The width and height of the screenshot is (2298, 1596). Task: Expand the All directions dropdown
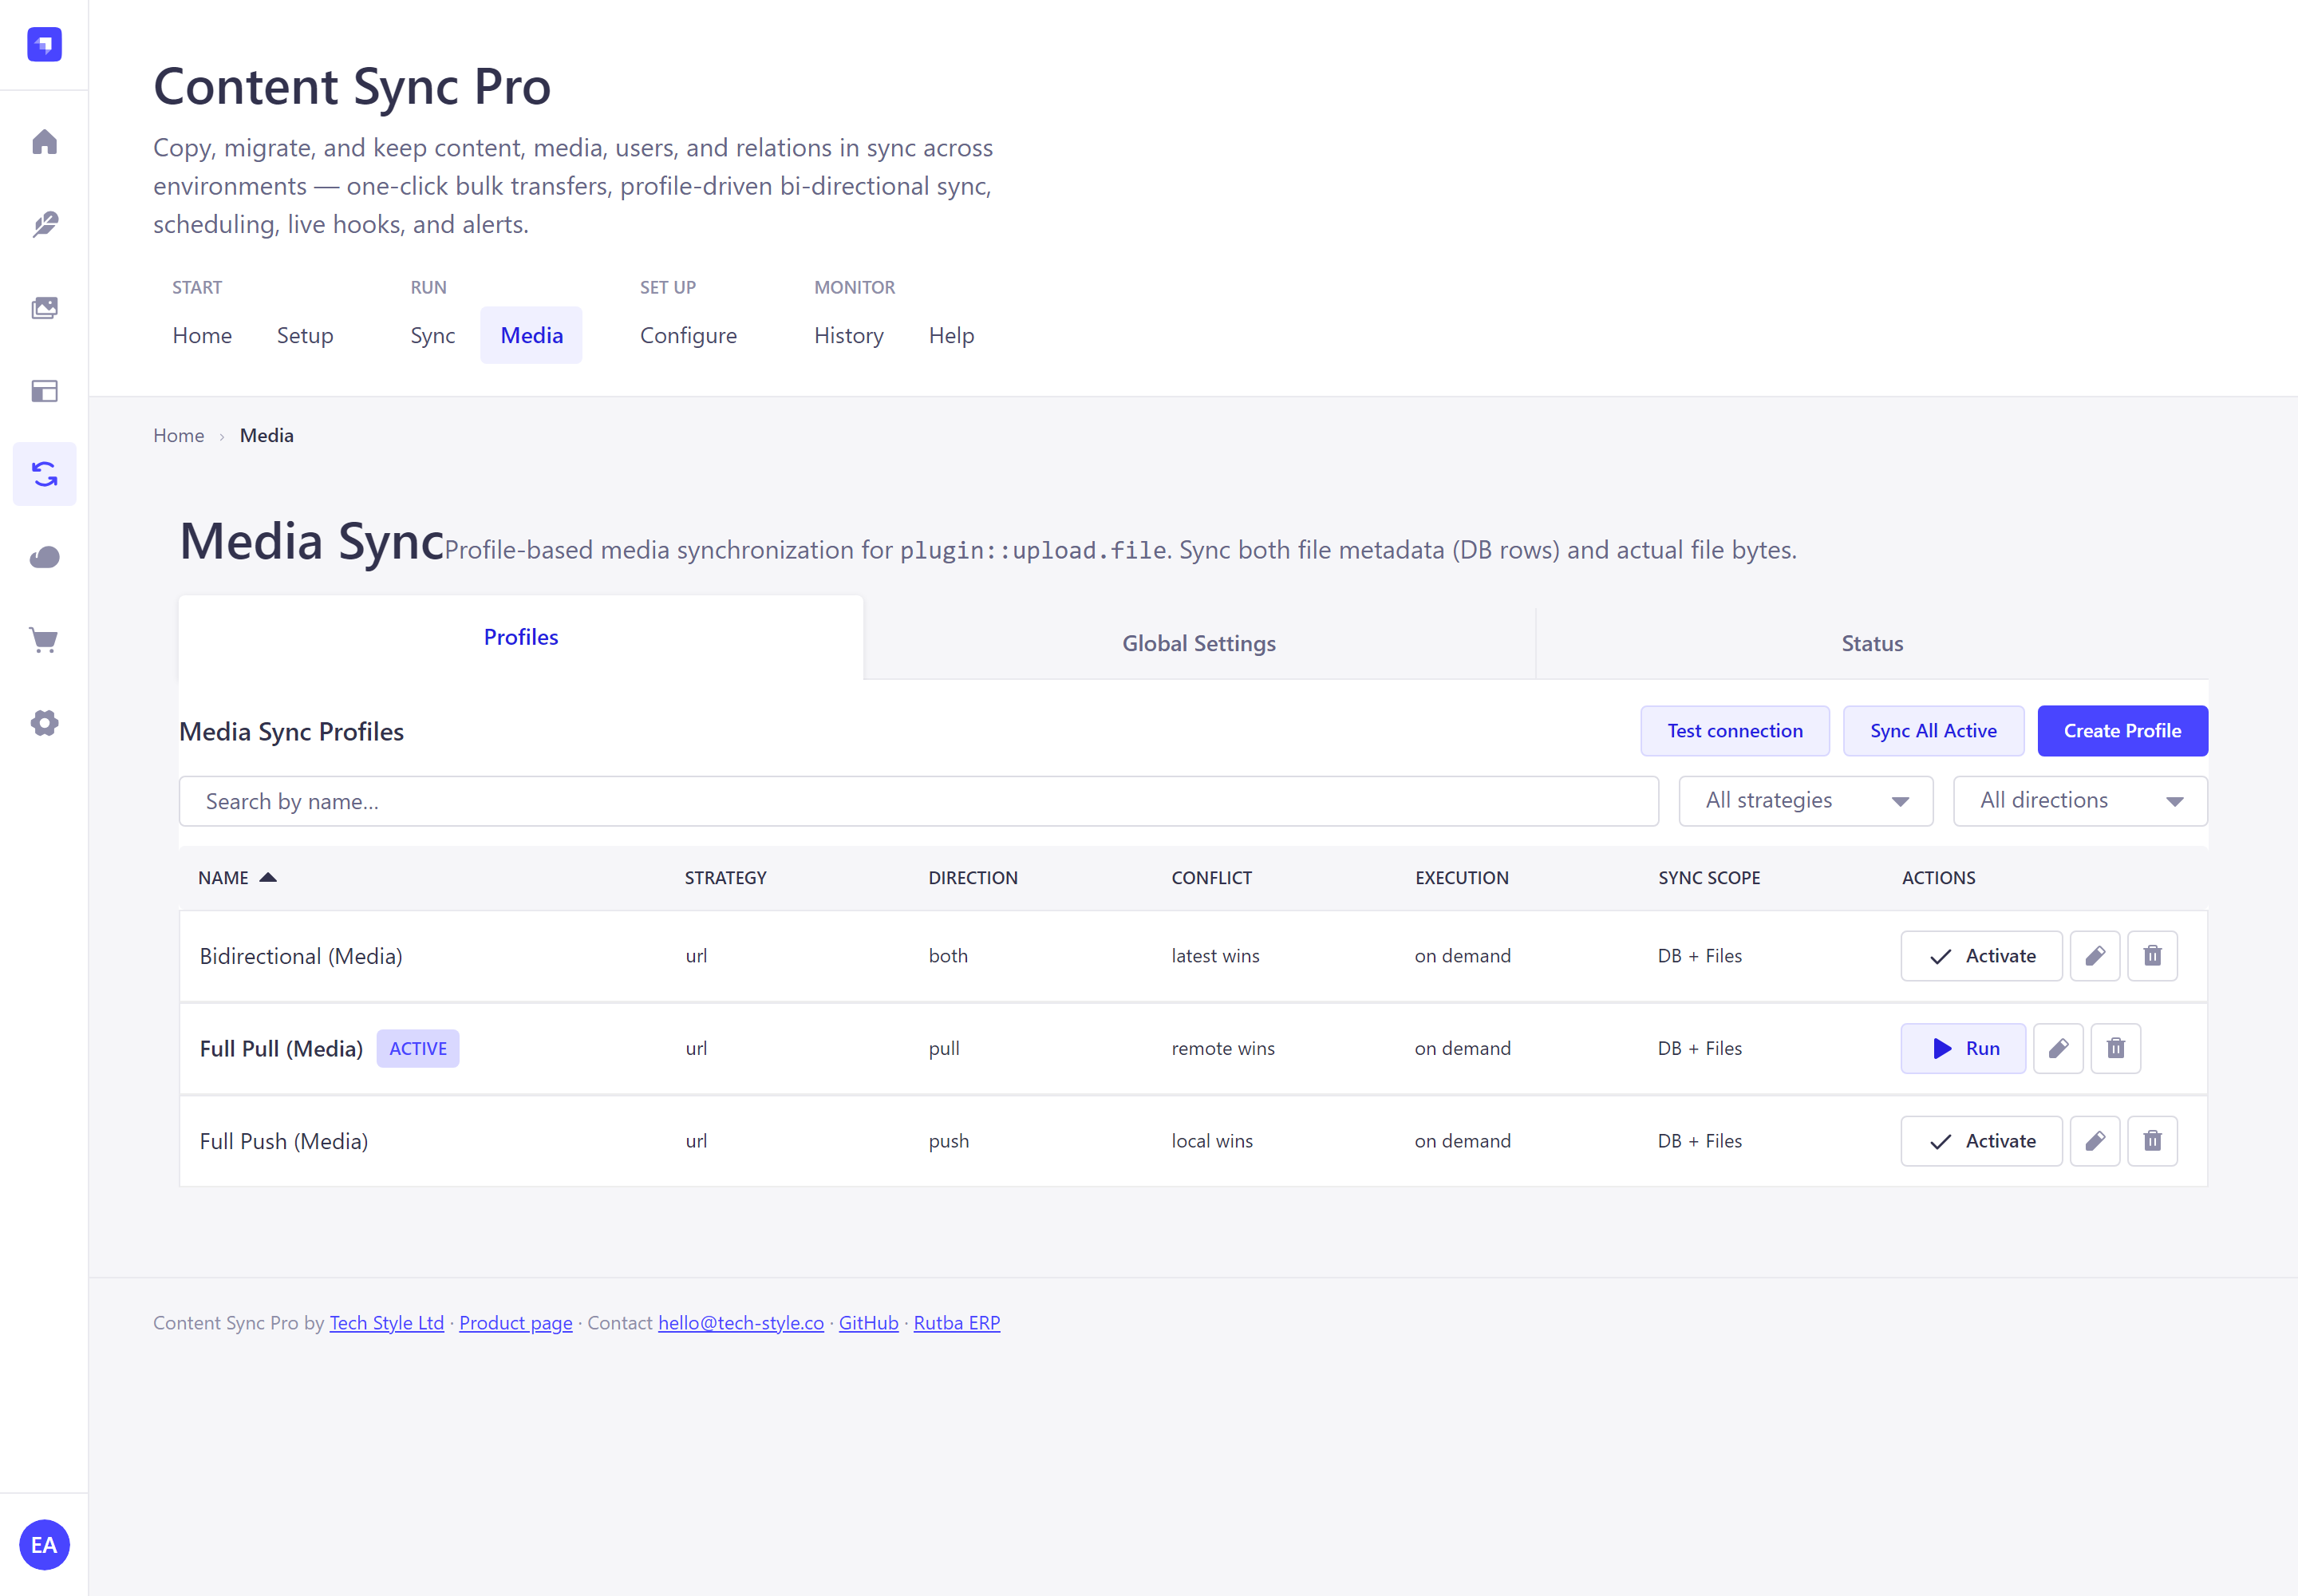[2080, 801]
